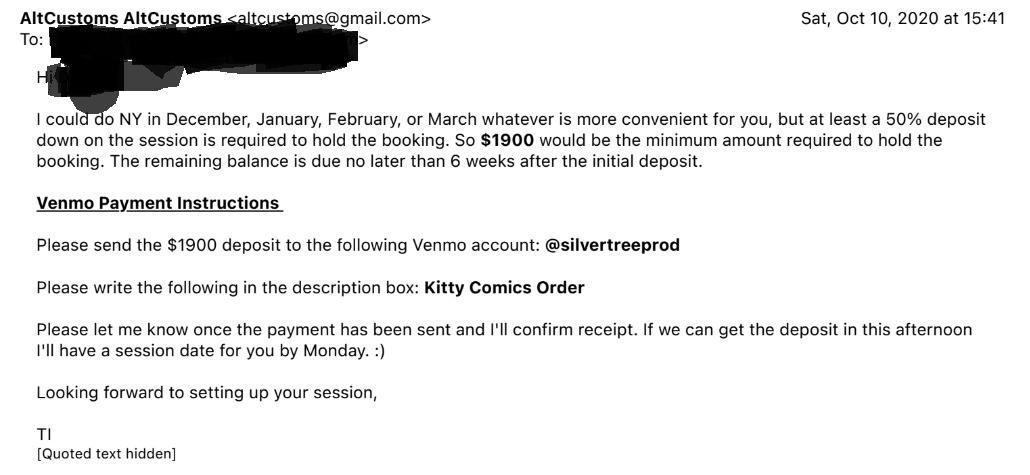Click the altcustoms@gmail.com sender address

click(x=329, y=18)
